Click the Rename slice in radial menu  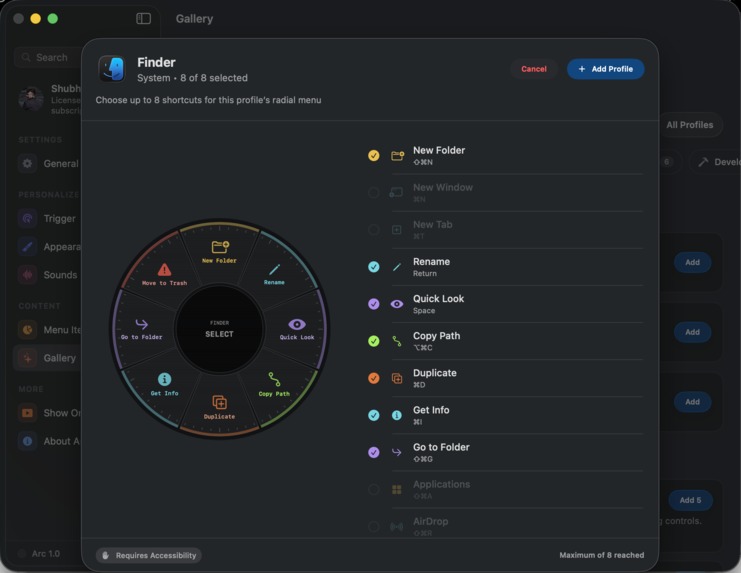(274, 274)
